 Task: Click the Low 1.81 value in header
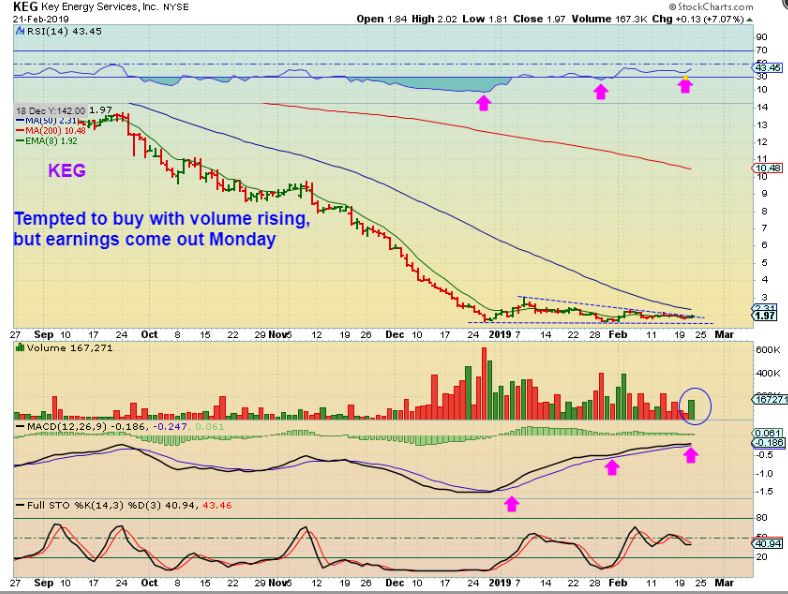pyautogui.click(x=485, y=19)
